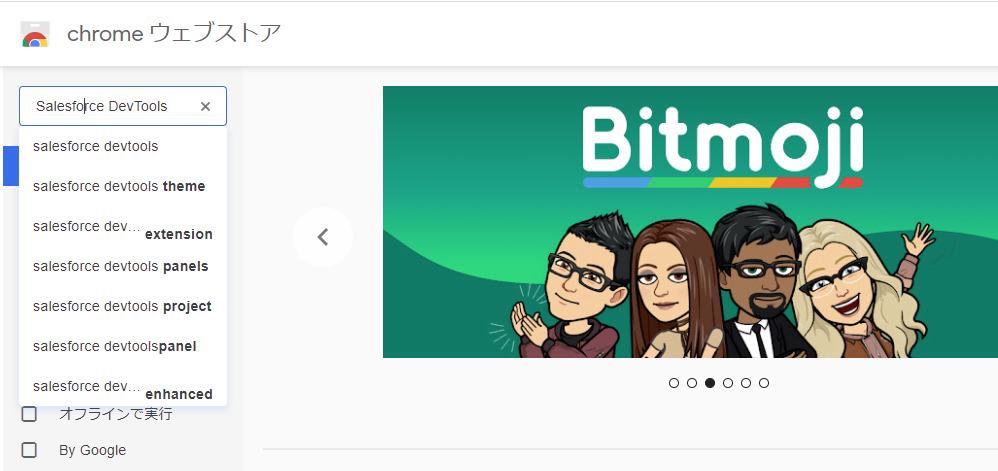998x471 pixels.
Task: Jump to fourth carousel slide dot
Action: coord(728,383)
